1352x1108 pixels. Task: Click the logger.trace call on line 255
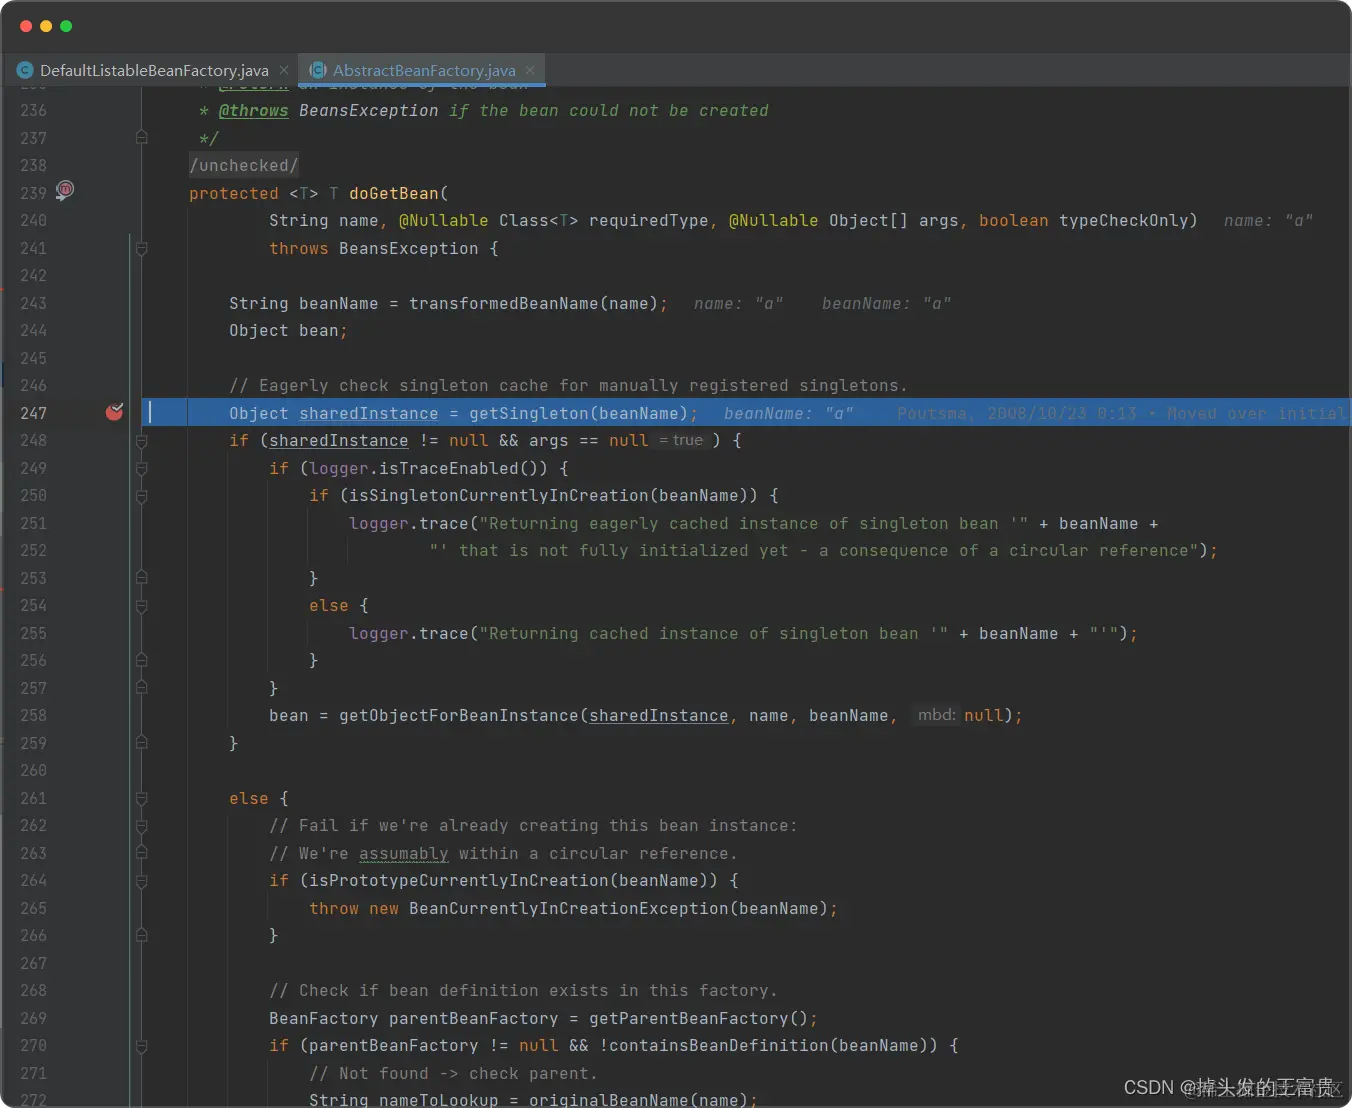point(409,634)
